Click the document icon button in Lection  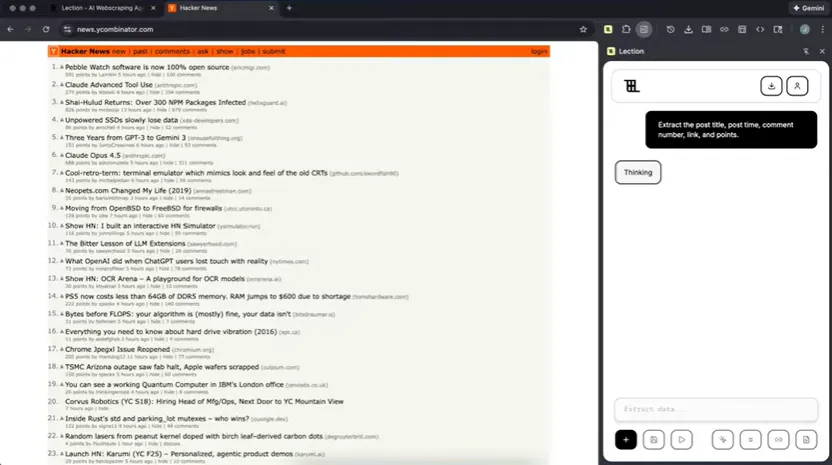point(807,439)
